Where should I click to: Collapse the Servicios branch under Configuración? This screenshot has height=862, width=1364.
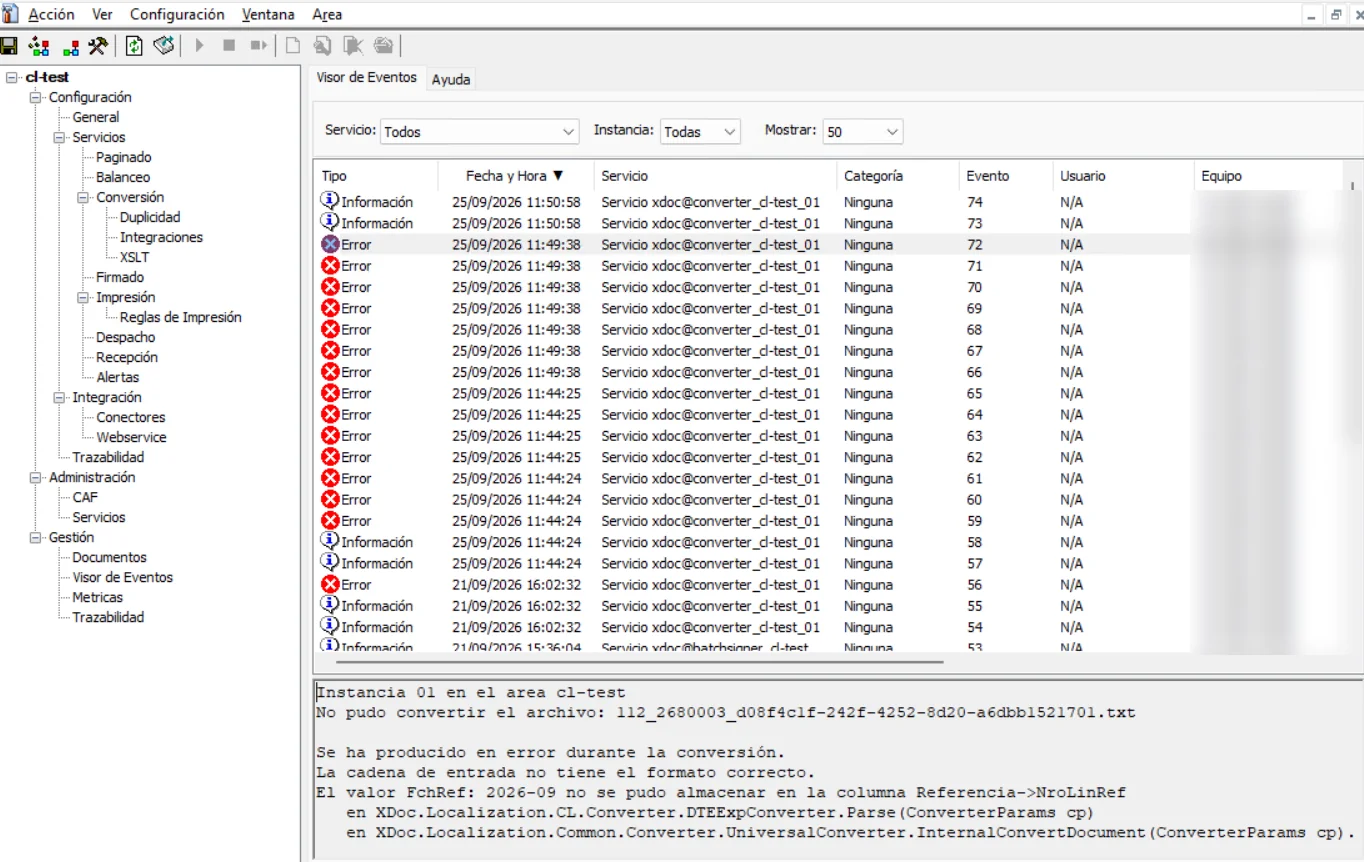point(60,137)
